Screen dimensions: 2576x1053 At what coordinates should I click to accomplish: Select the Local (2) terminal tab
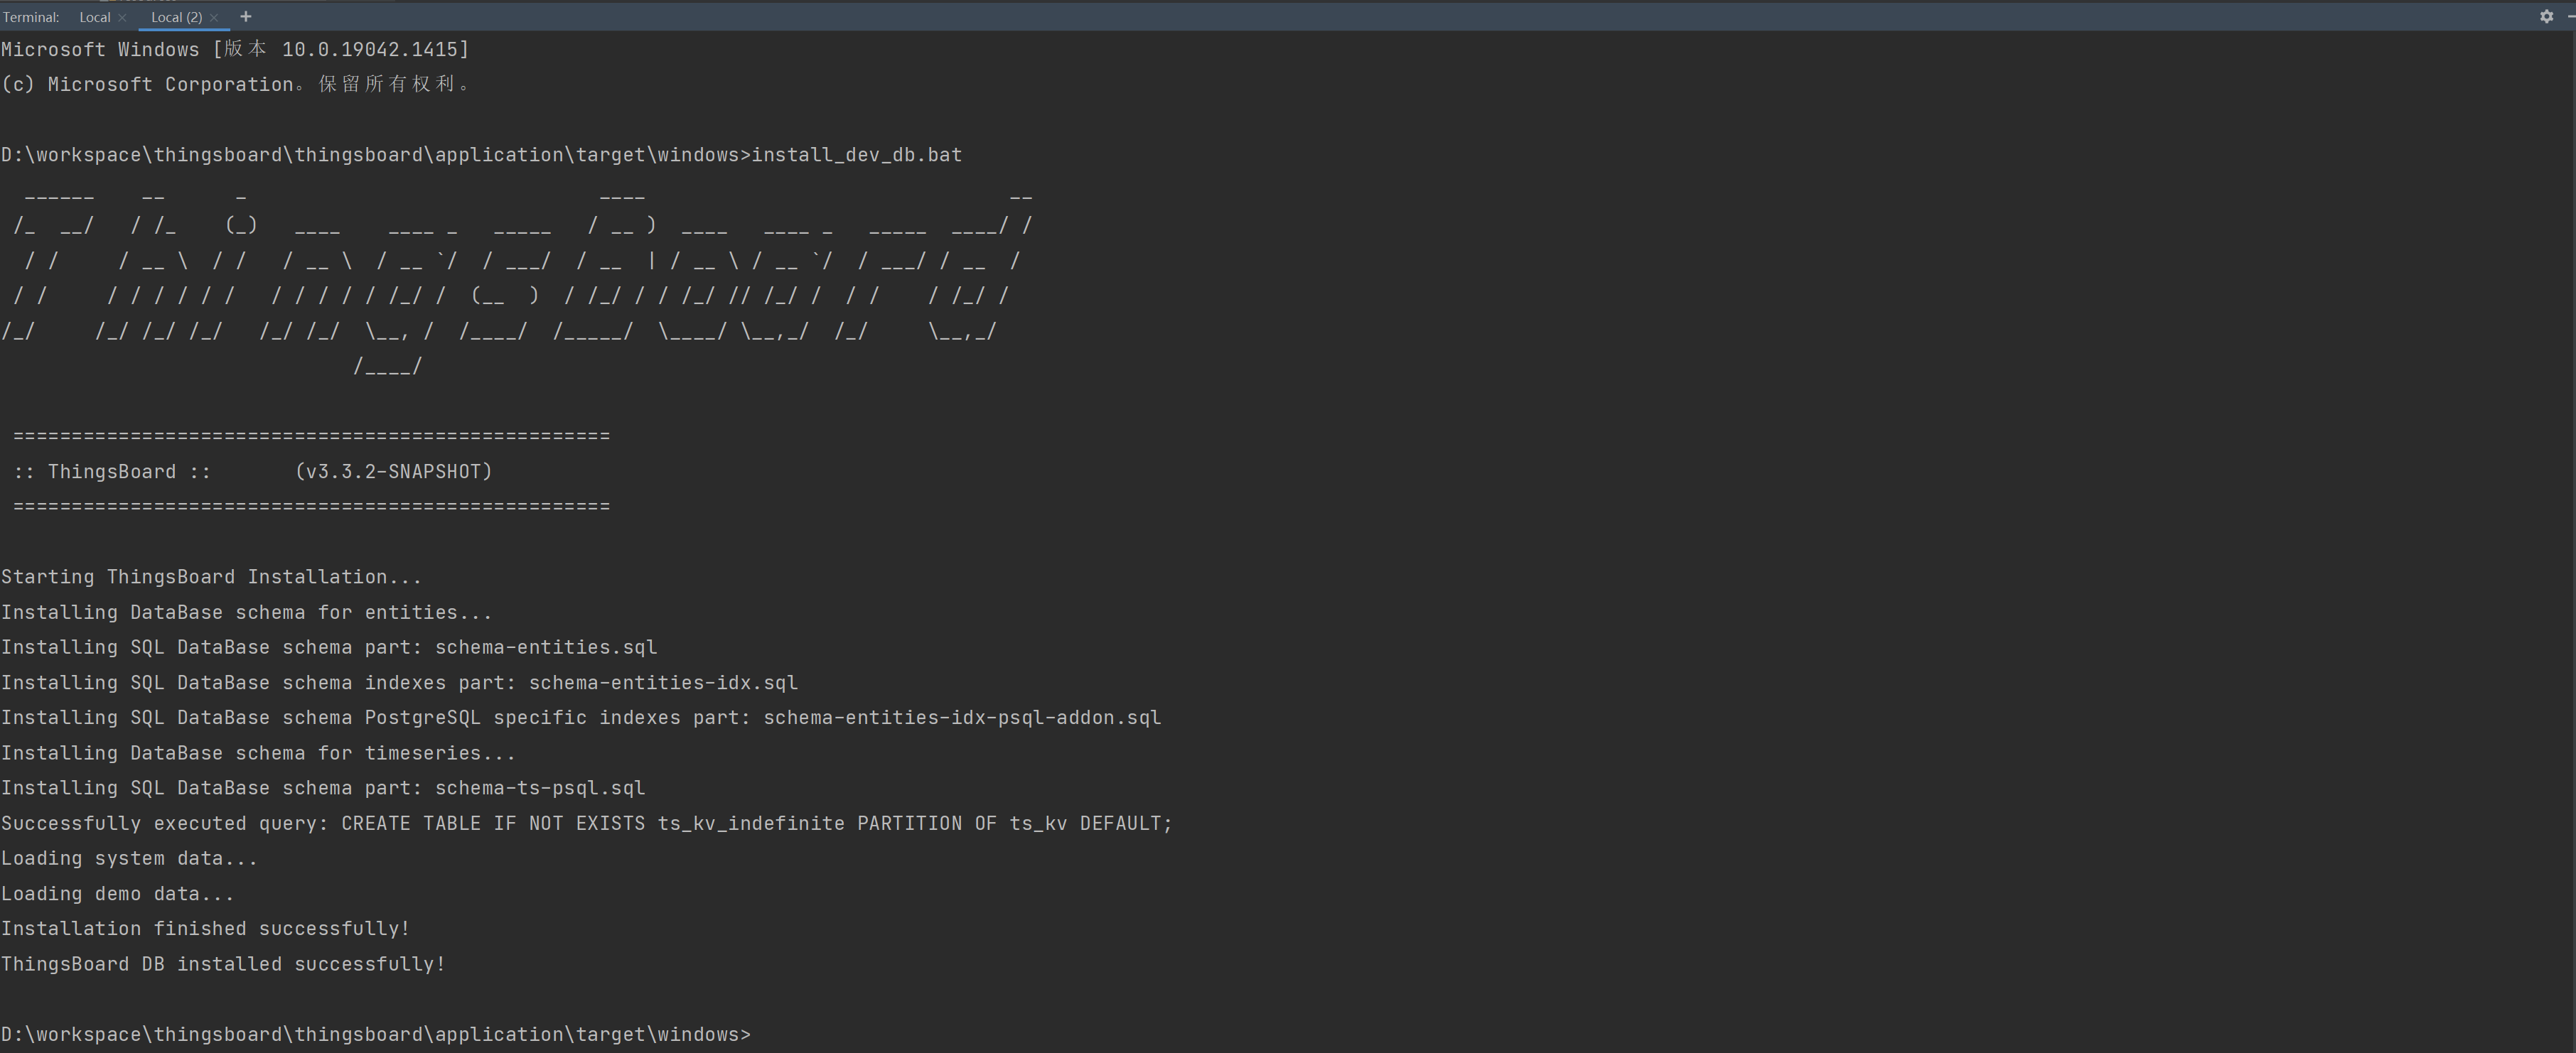tap(176, 17)
